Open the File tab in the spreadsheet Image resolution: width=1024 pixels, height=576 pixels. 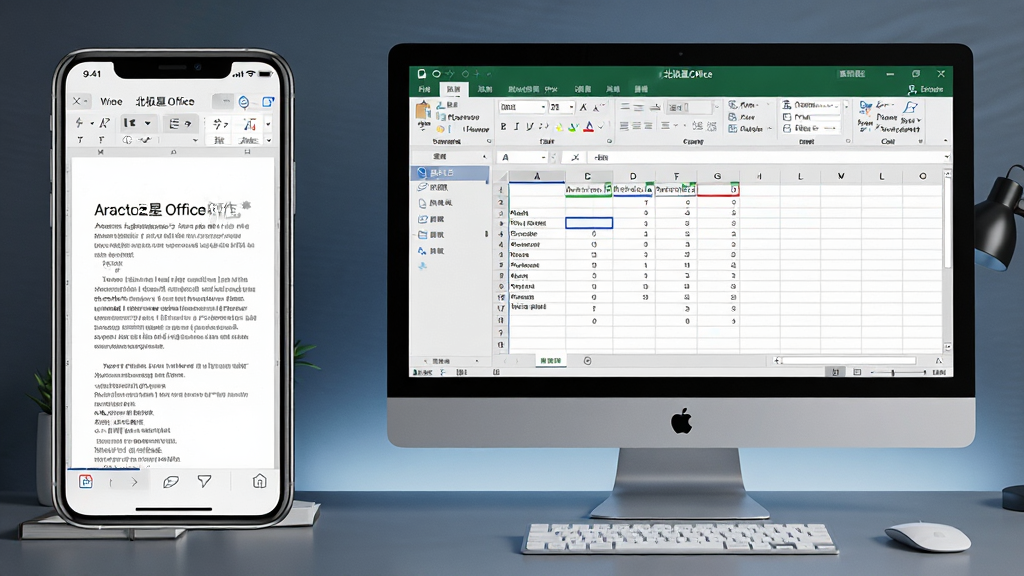pos(424,89)
